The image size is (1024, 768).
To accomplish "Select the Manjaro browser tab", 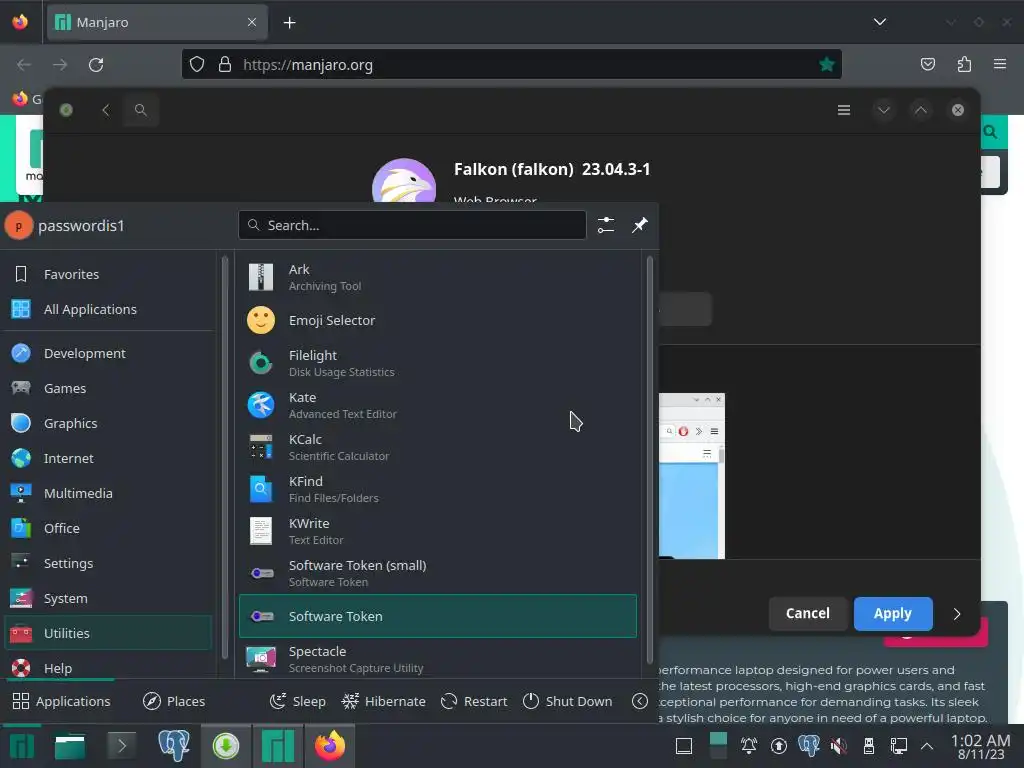I will [157, 23].
